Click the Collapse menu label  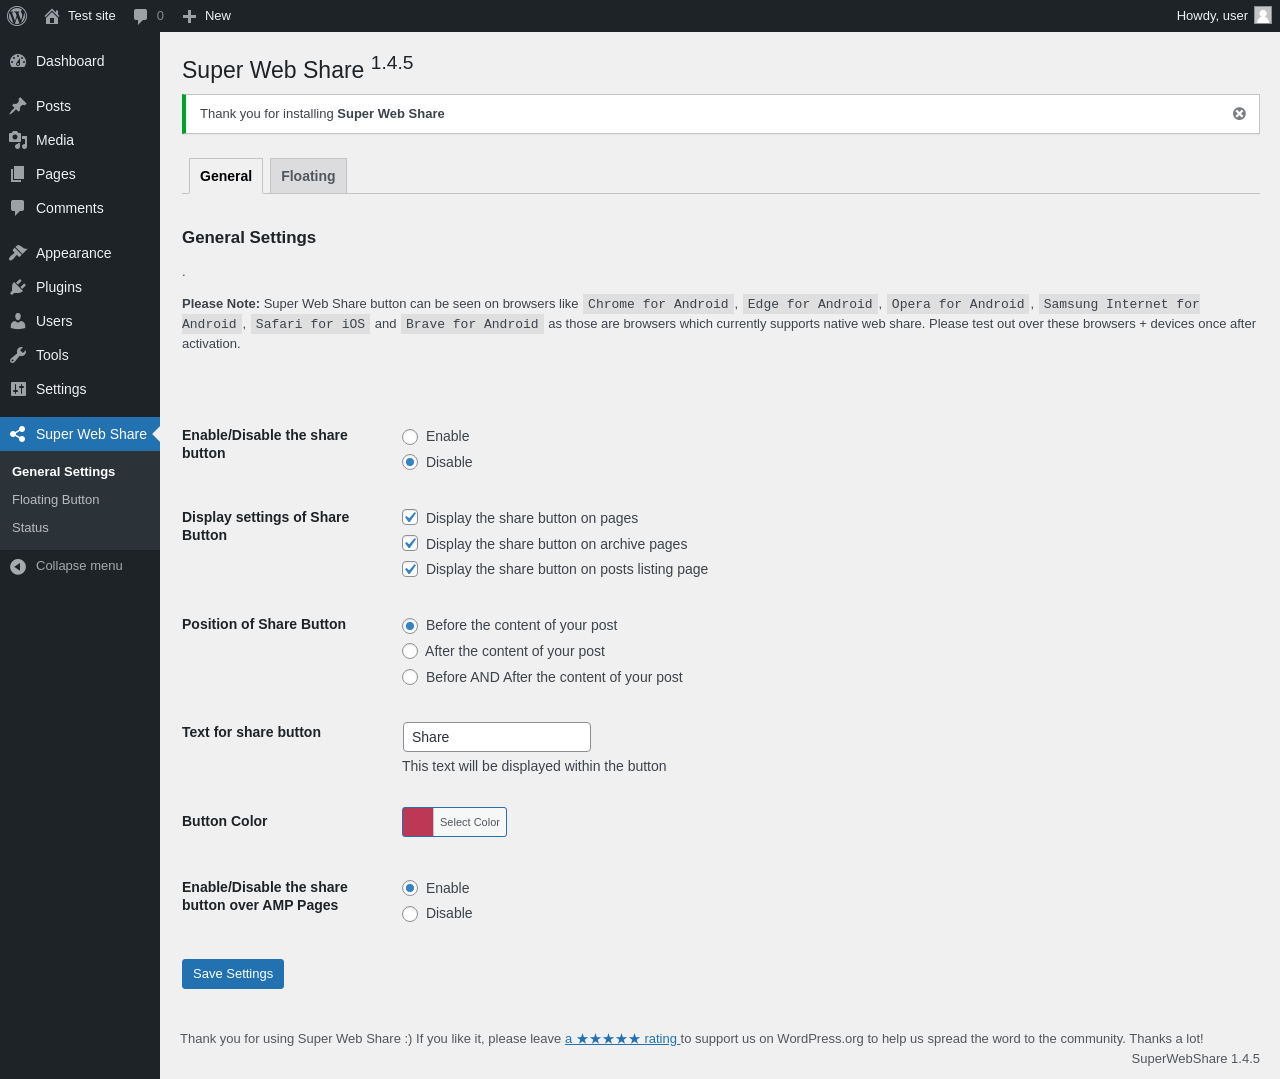[x=79, y=566]
